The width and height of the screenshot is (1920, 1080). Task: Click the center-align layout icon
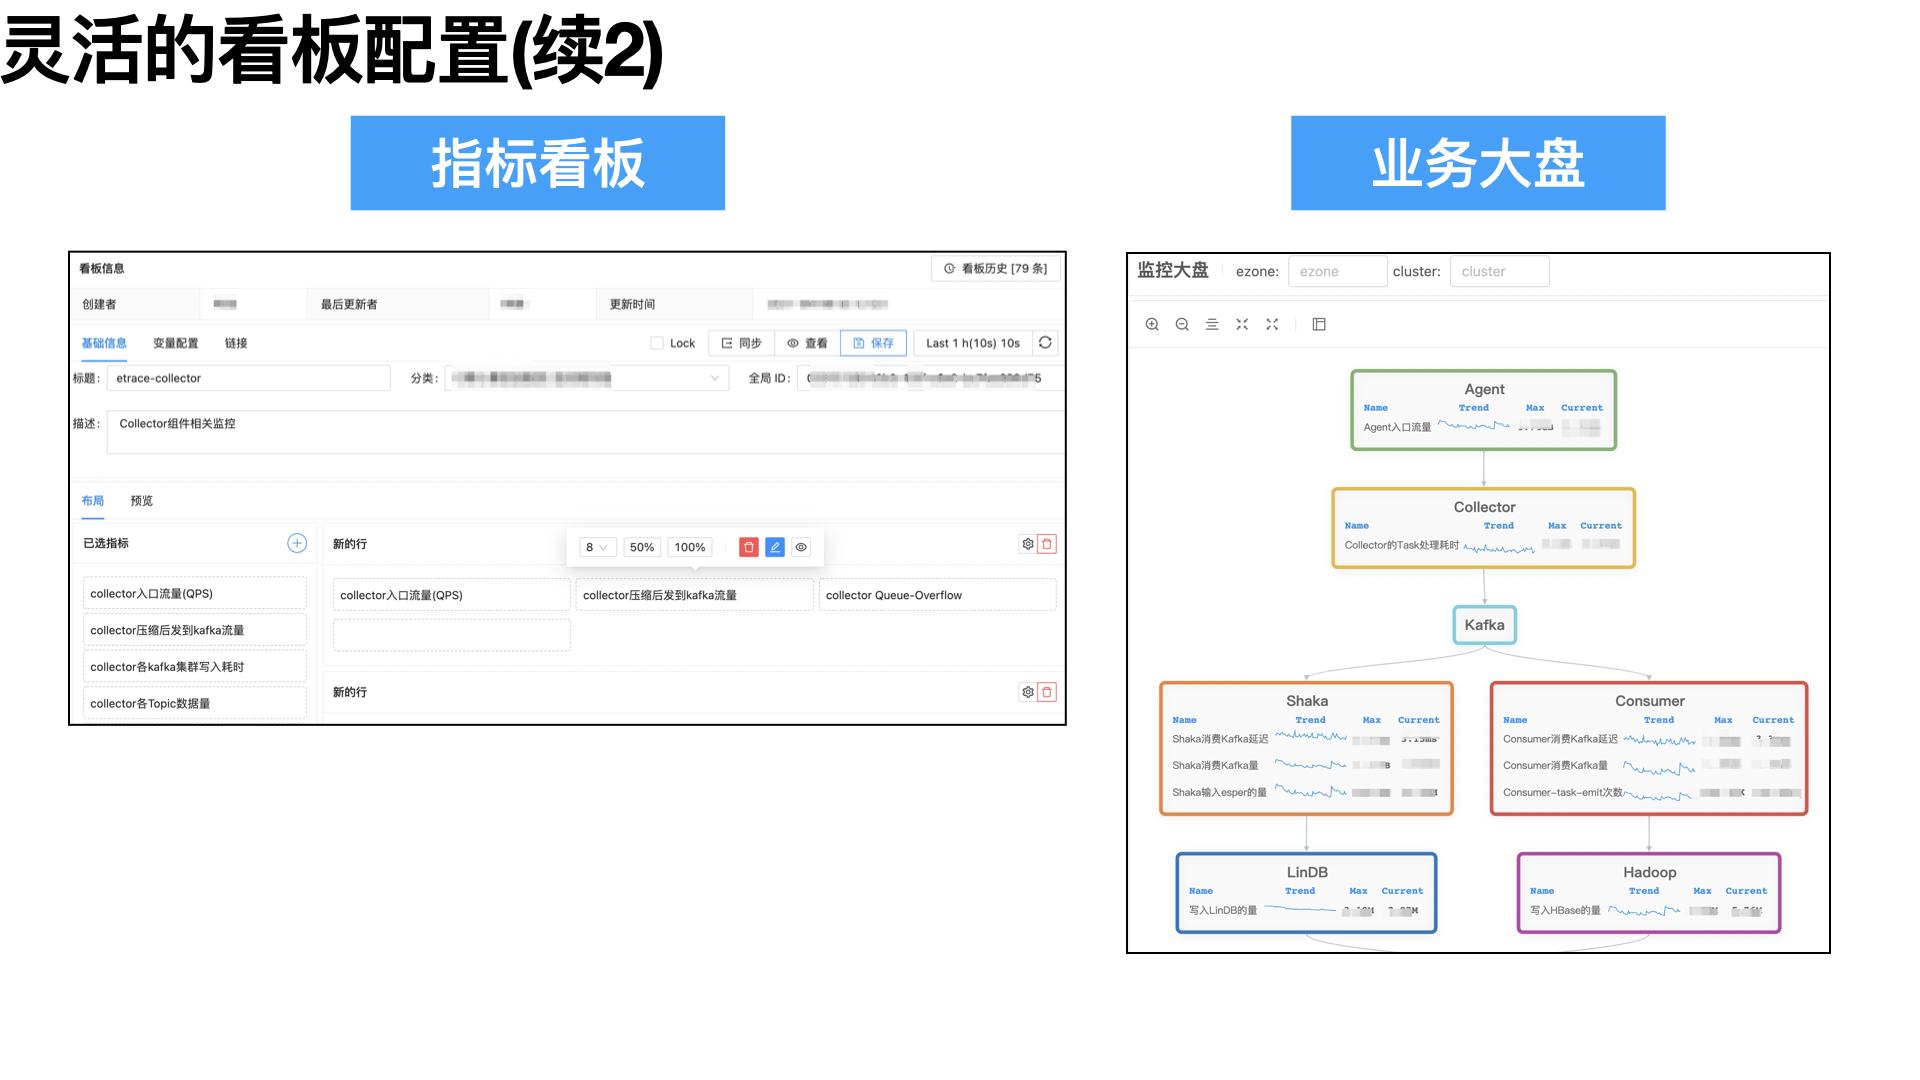pos(1212,324)
